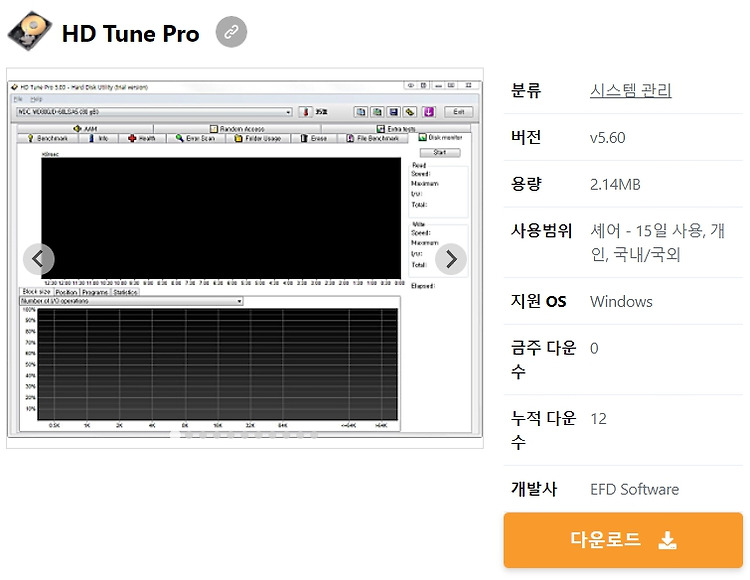Click the Start button in Disk monitor
Viewport: 750px width, 580px height.
(x=440, y=152)
